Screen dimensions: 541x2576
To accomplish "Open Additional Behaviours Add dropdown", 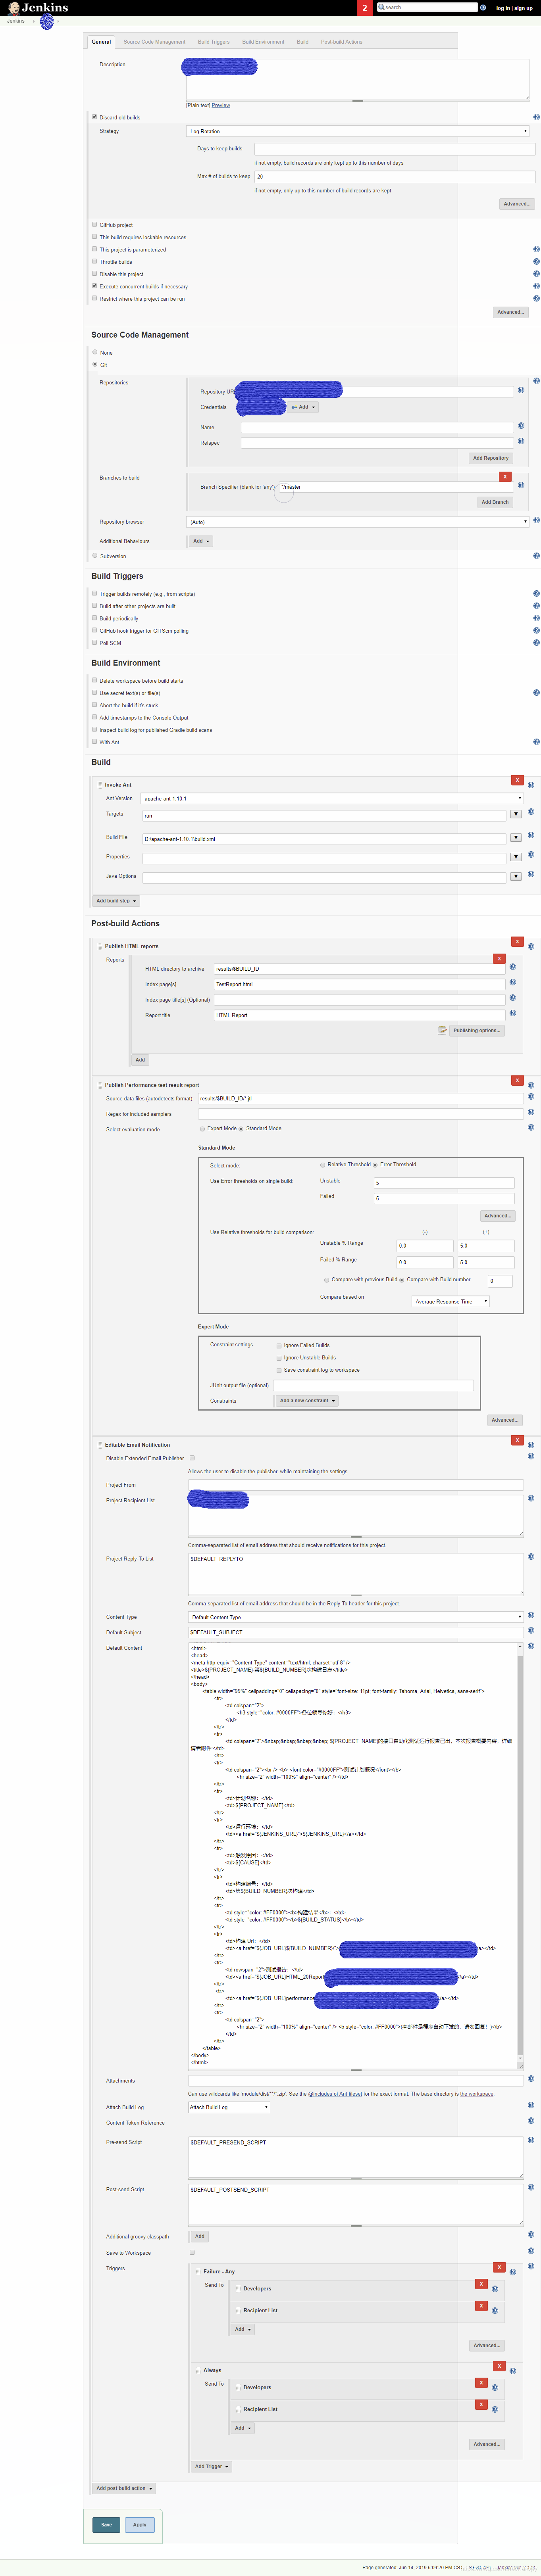I will click(201, 541).
